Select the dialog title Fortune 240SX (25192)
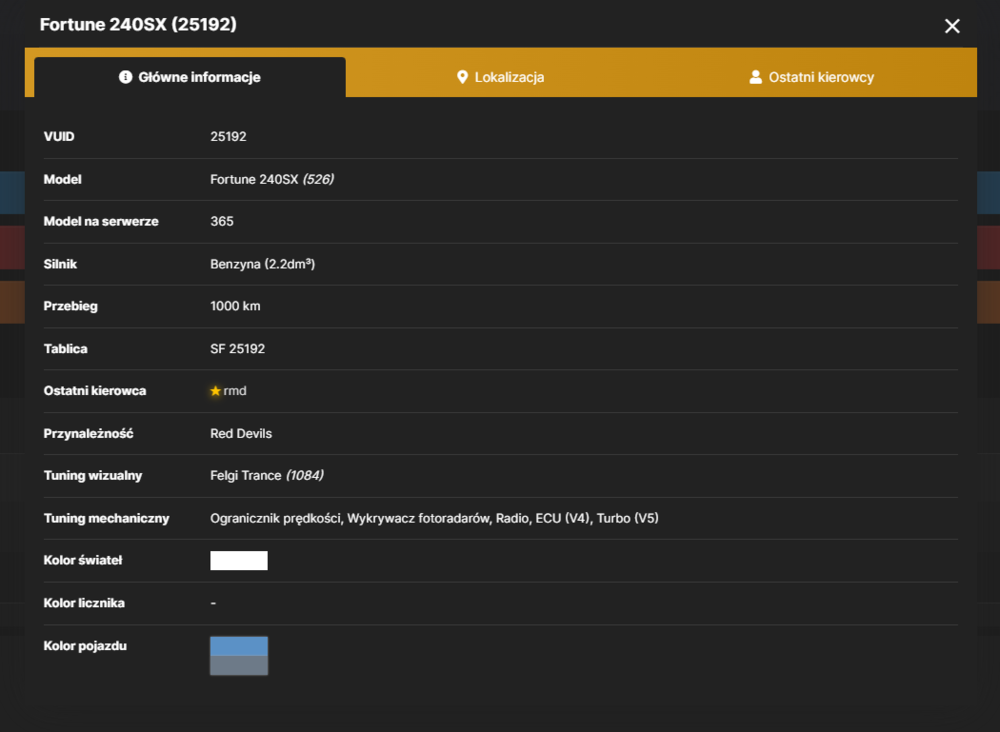Image resolution: width=1000 pixels, height=732 pixels. pyautogui.click(x=138, y=24)
